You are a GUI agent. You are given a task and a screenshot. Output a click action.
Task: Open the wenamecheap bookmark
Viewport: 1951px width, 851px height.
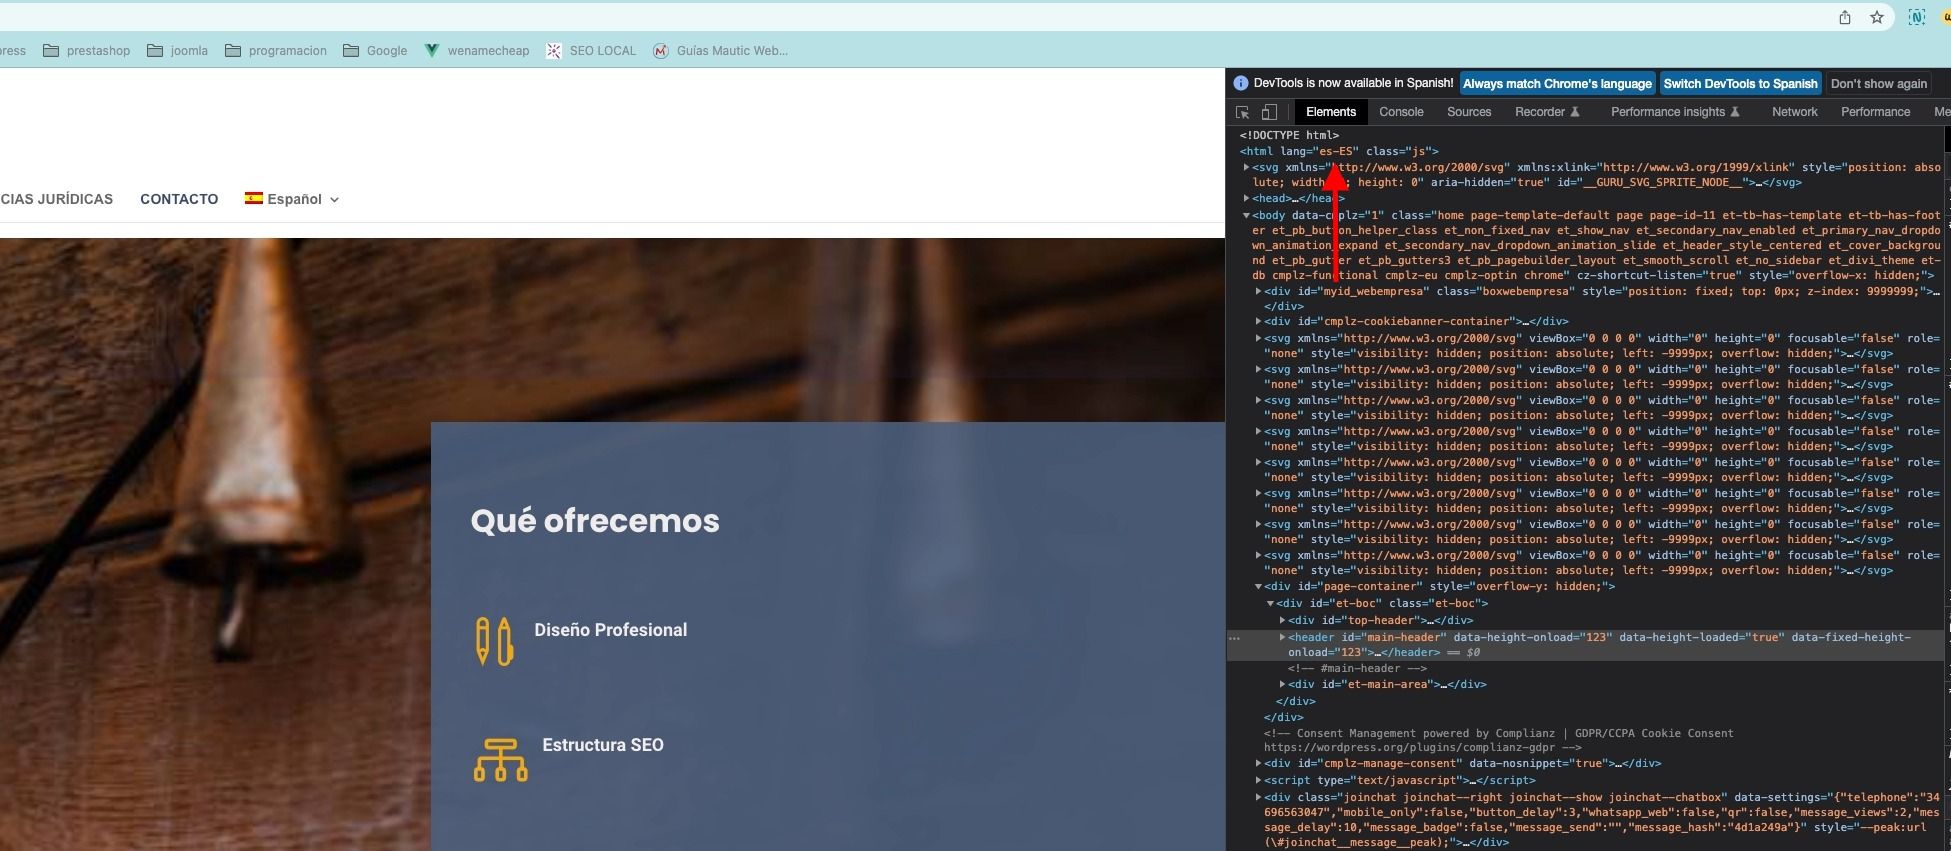pyautogui.click(x=477, y=51)
